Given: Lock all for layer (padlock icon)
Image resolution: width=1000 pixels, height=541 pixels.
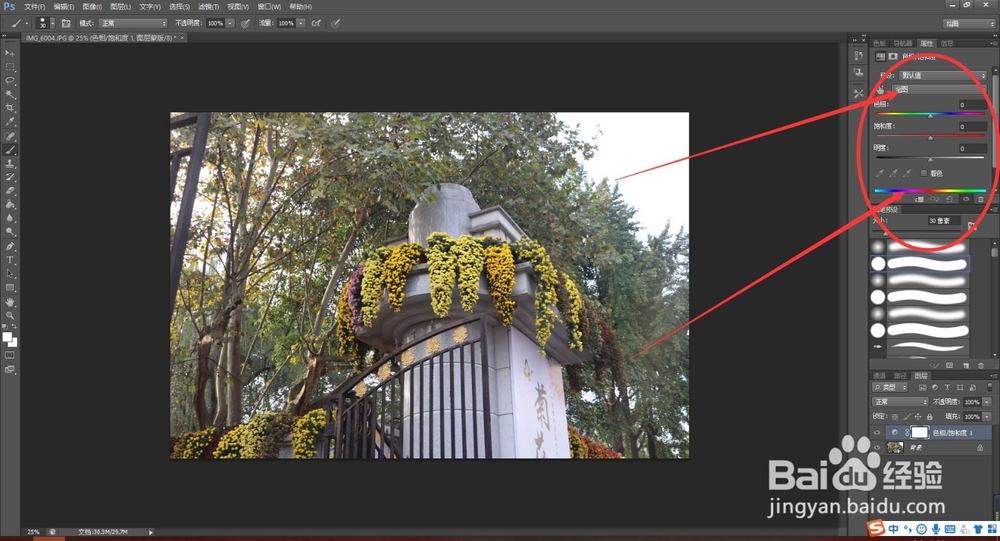Looking at the screenshot, I should coord(929,417).
